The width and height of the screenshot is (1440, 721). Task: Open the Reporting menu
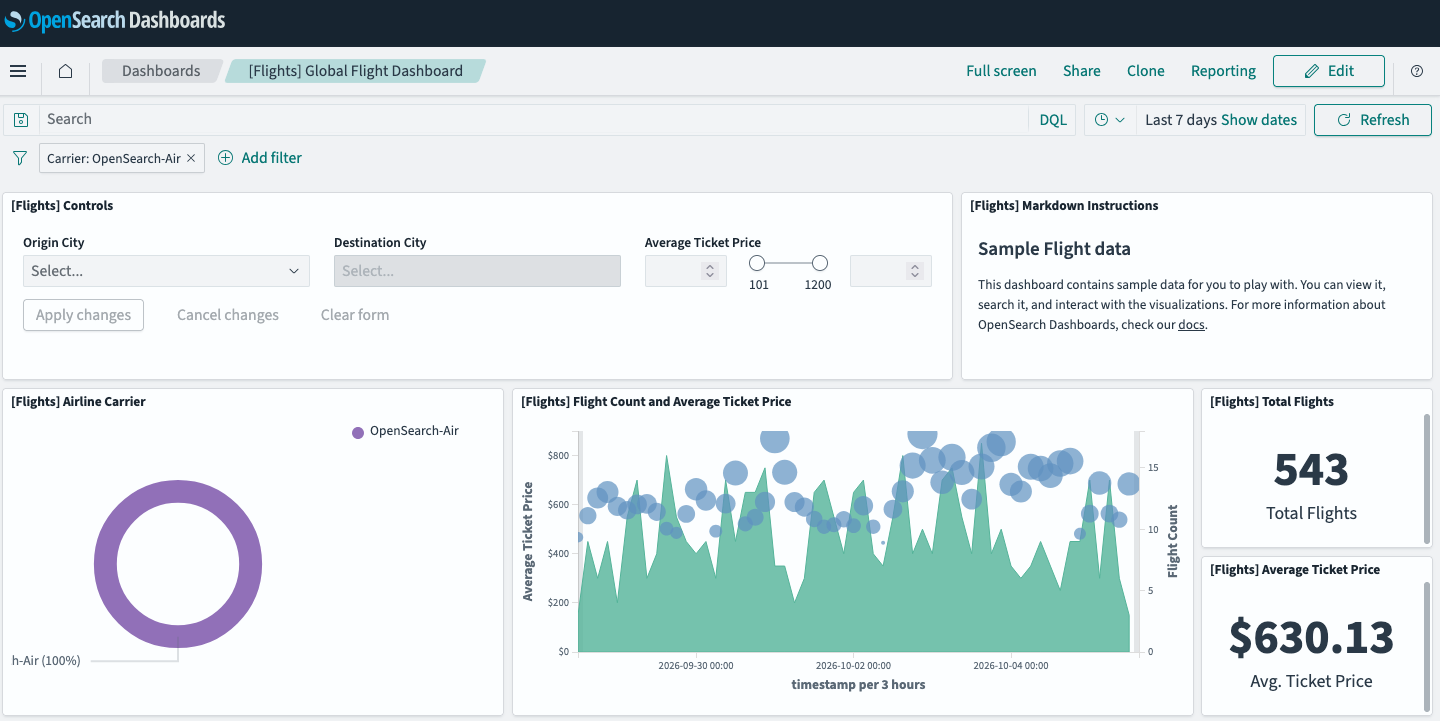point(1223,71)
